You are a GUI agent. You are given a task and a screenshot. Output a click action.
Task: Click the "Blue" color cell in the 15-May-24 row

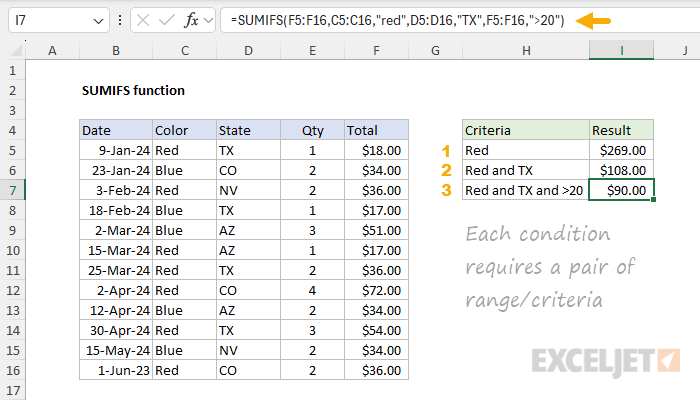[x=184, y=350]
